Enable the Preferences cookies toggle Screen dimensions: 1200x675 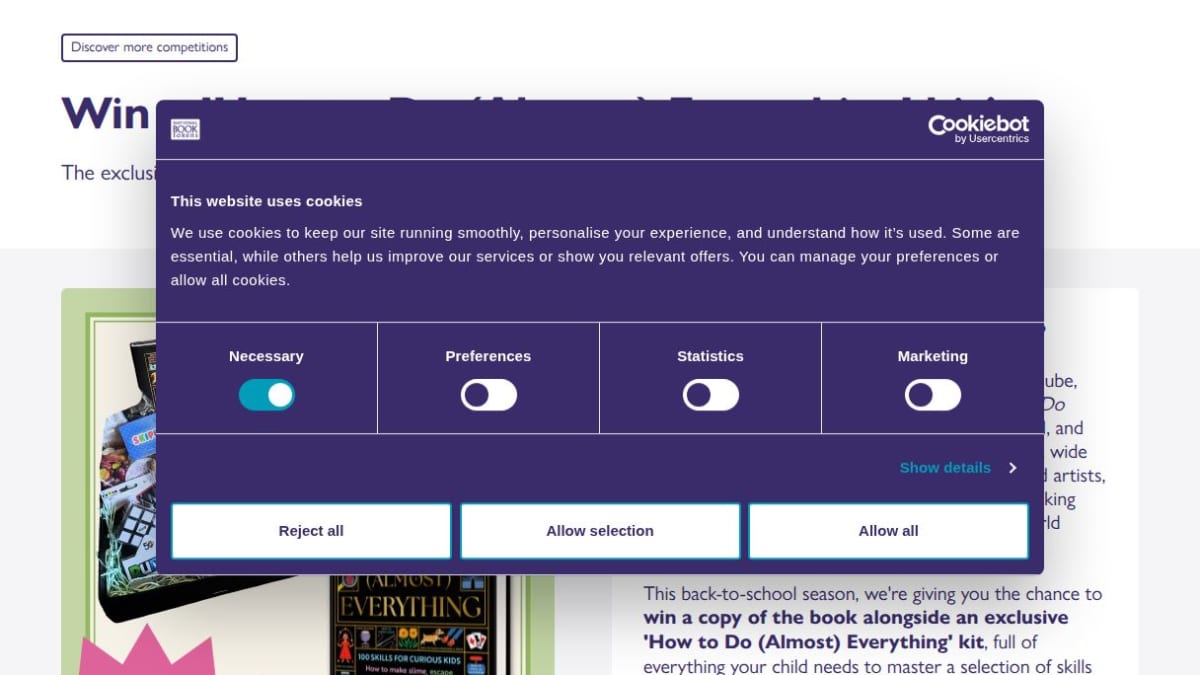488,395
